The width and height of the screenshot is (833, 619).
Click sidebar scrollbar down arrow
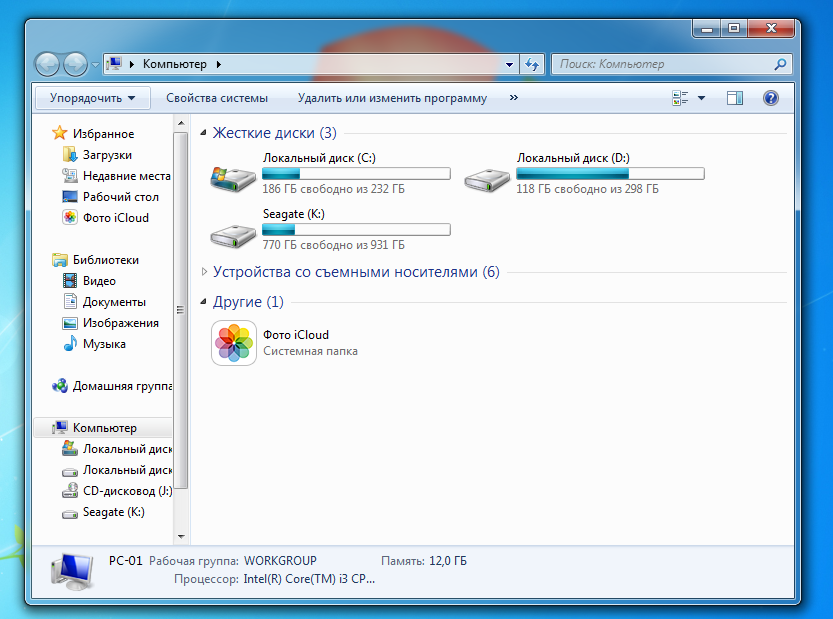[x=181, y=537]
